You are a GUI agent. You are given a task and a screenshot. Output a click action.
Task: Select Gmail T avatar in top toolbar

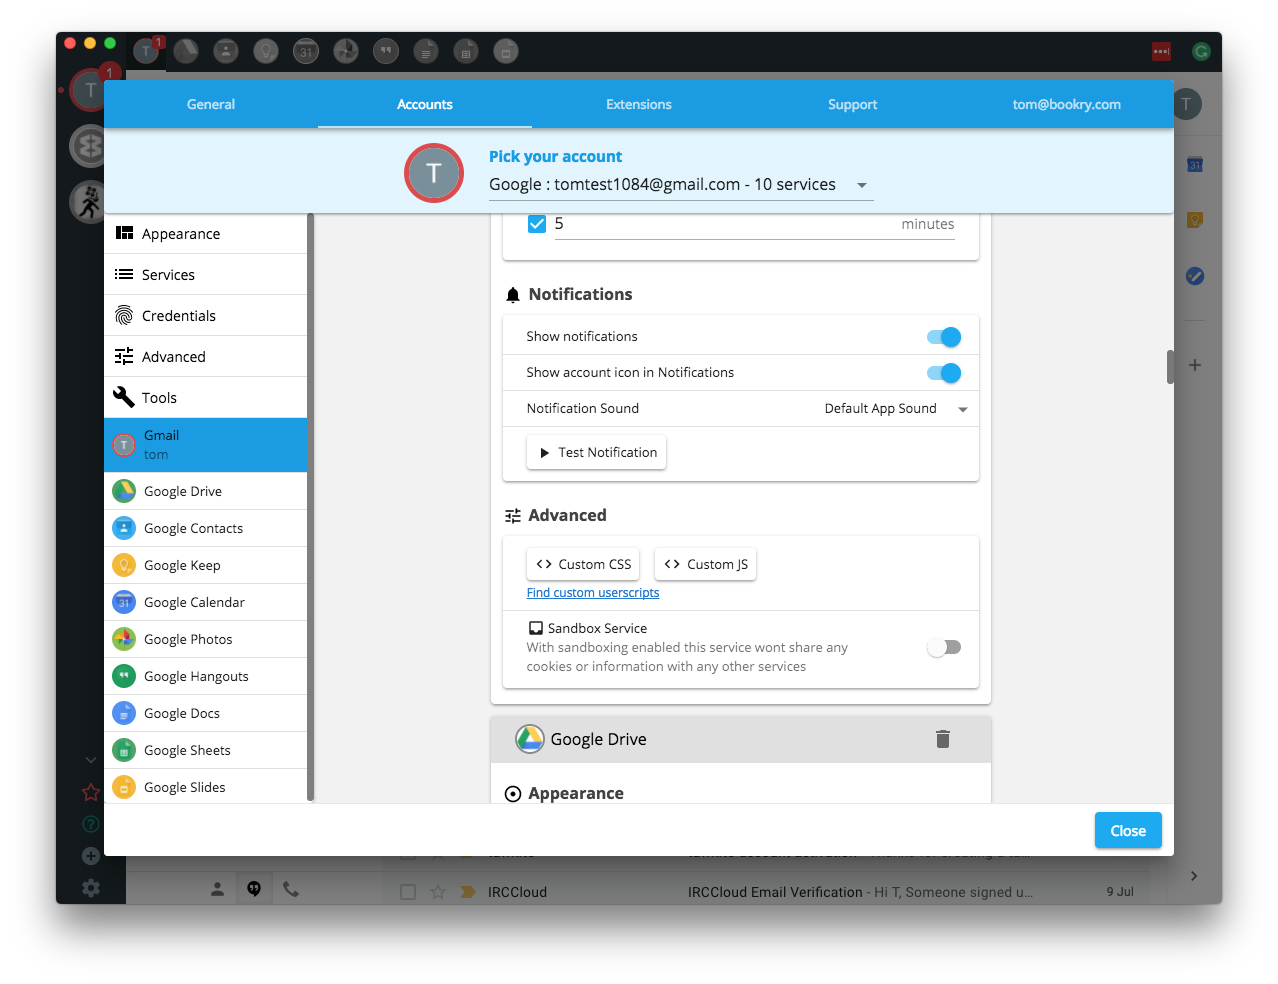(x=146, y=51)
